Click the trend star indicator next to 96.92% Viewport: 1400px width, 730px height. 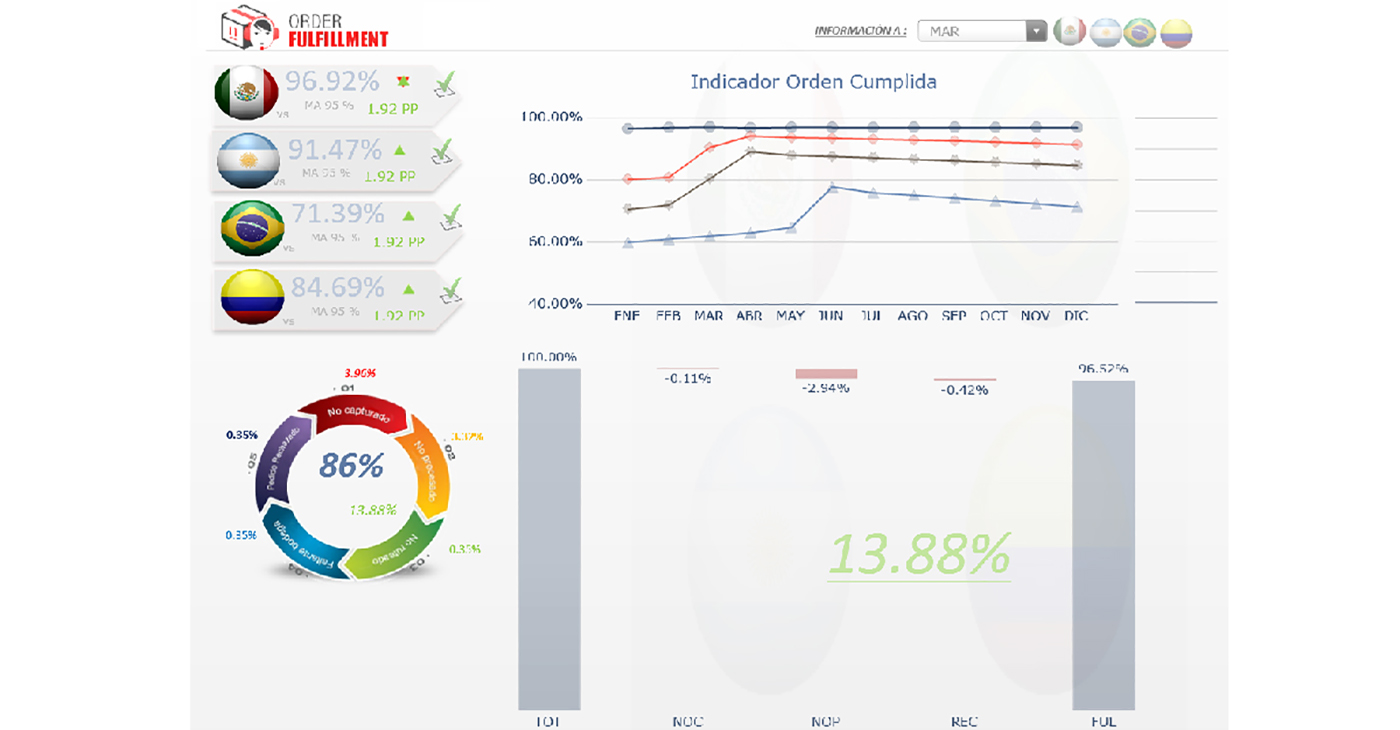404,80
